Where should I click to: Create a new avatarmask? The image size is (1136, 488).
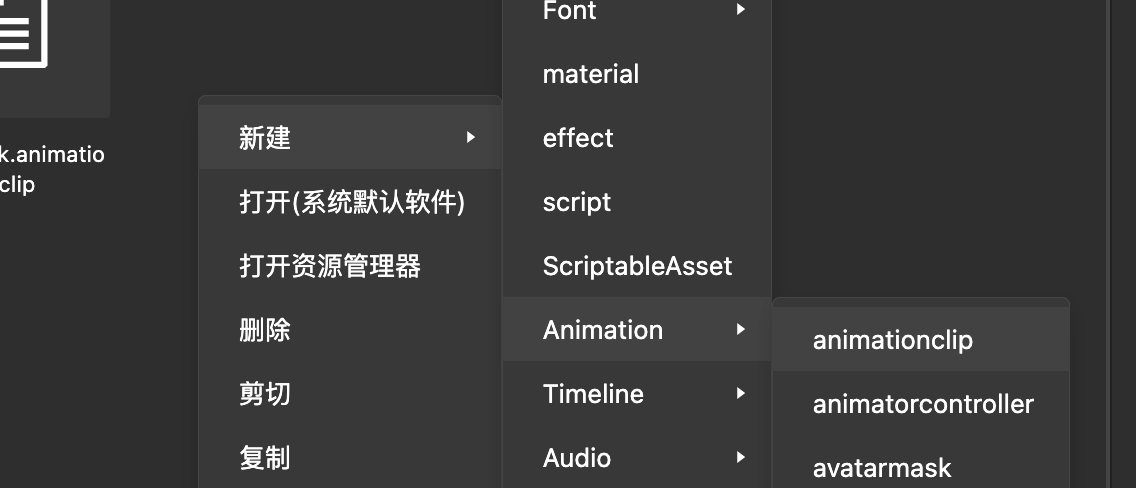(x=921, y=466)
